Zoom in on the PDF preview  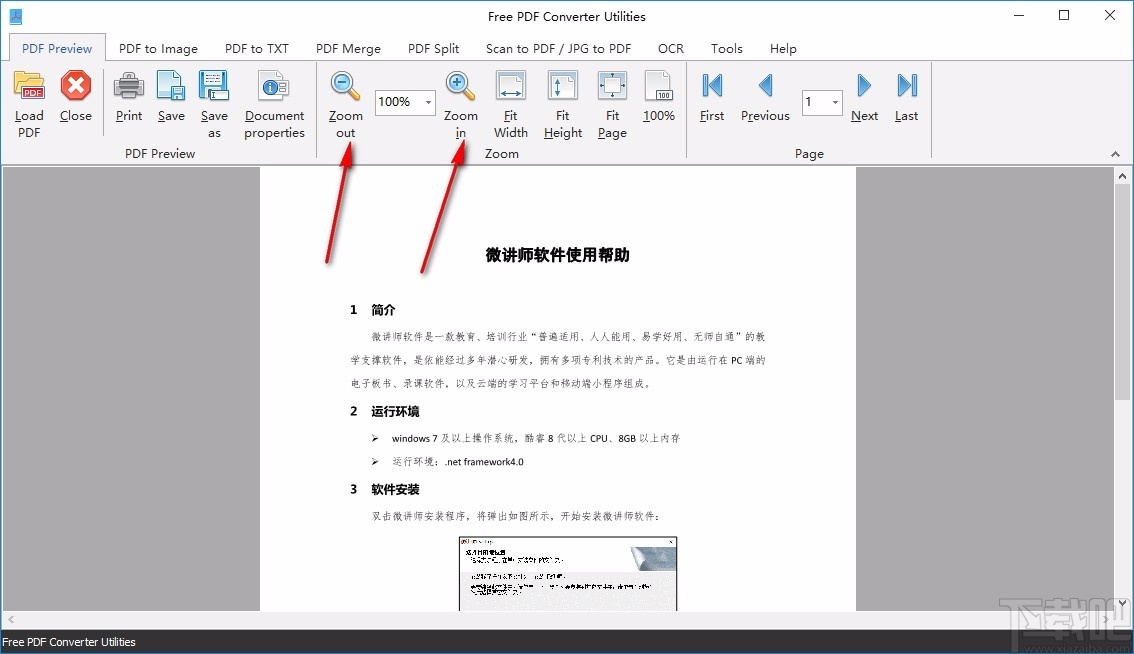(x=460, y=100)
